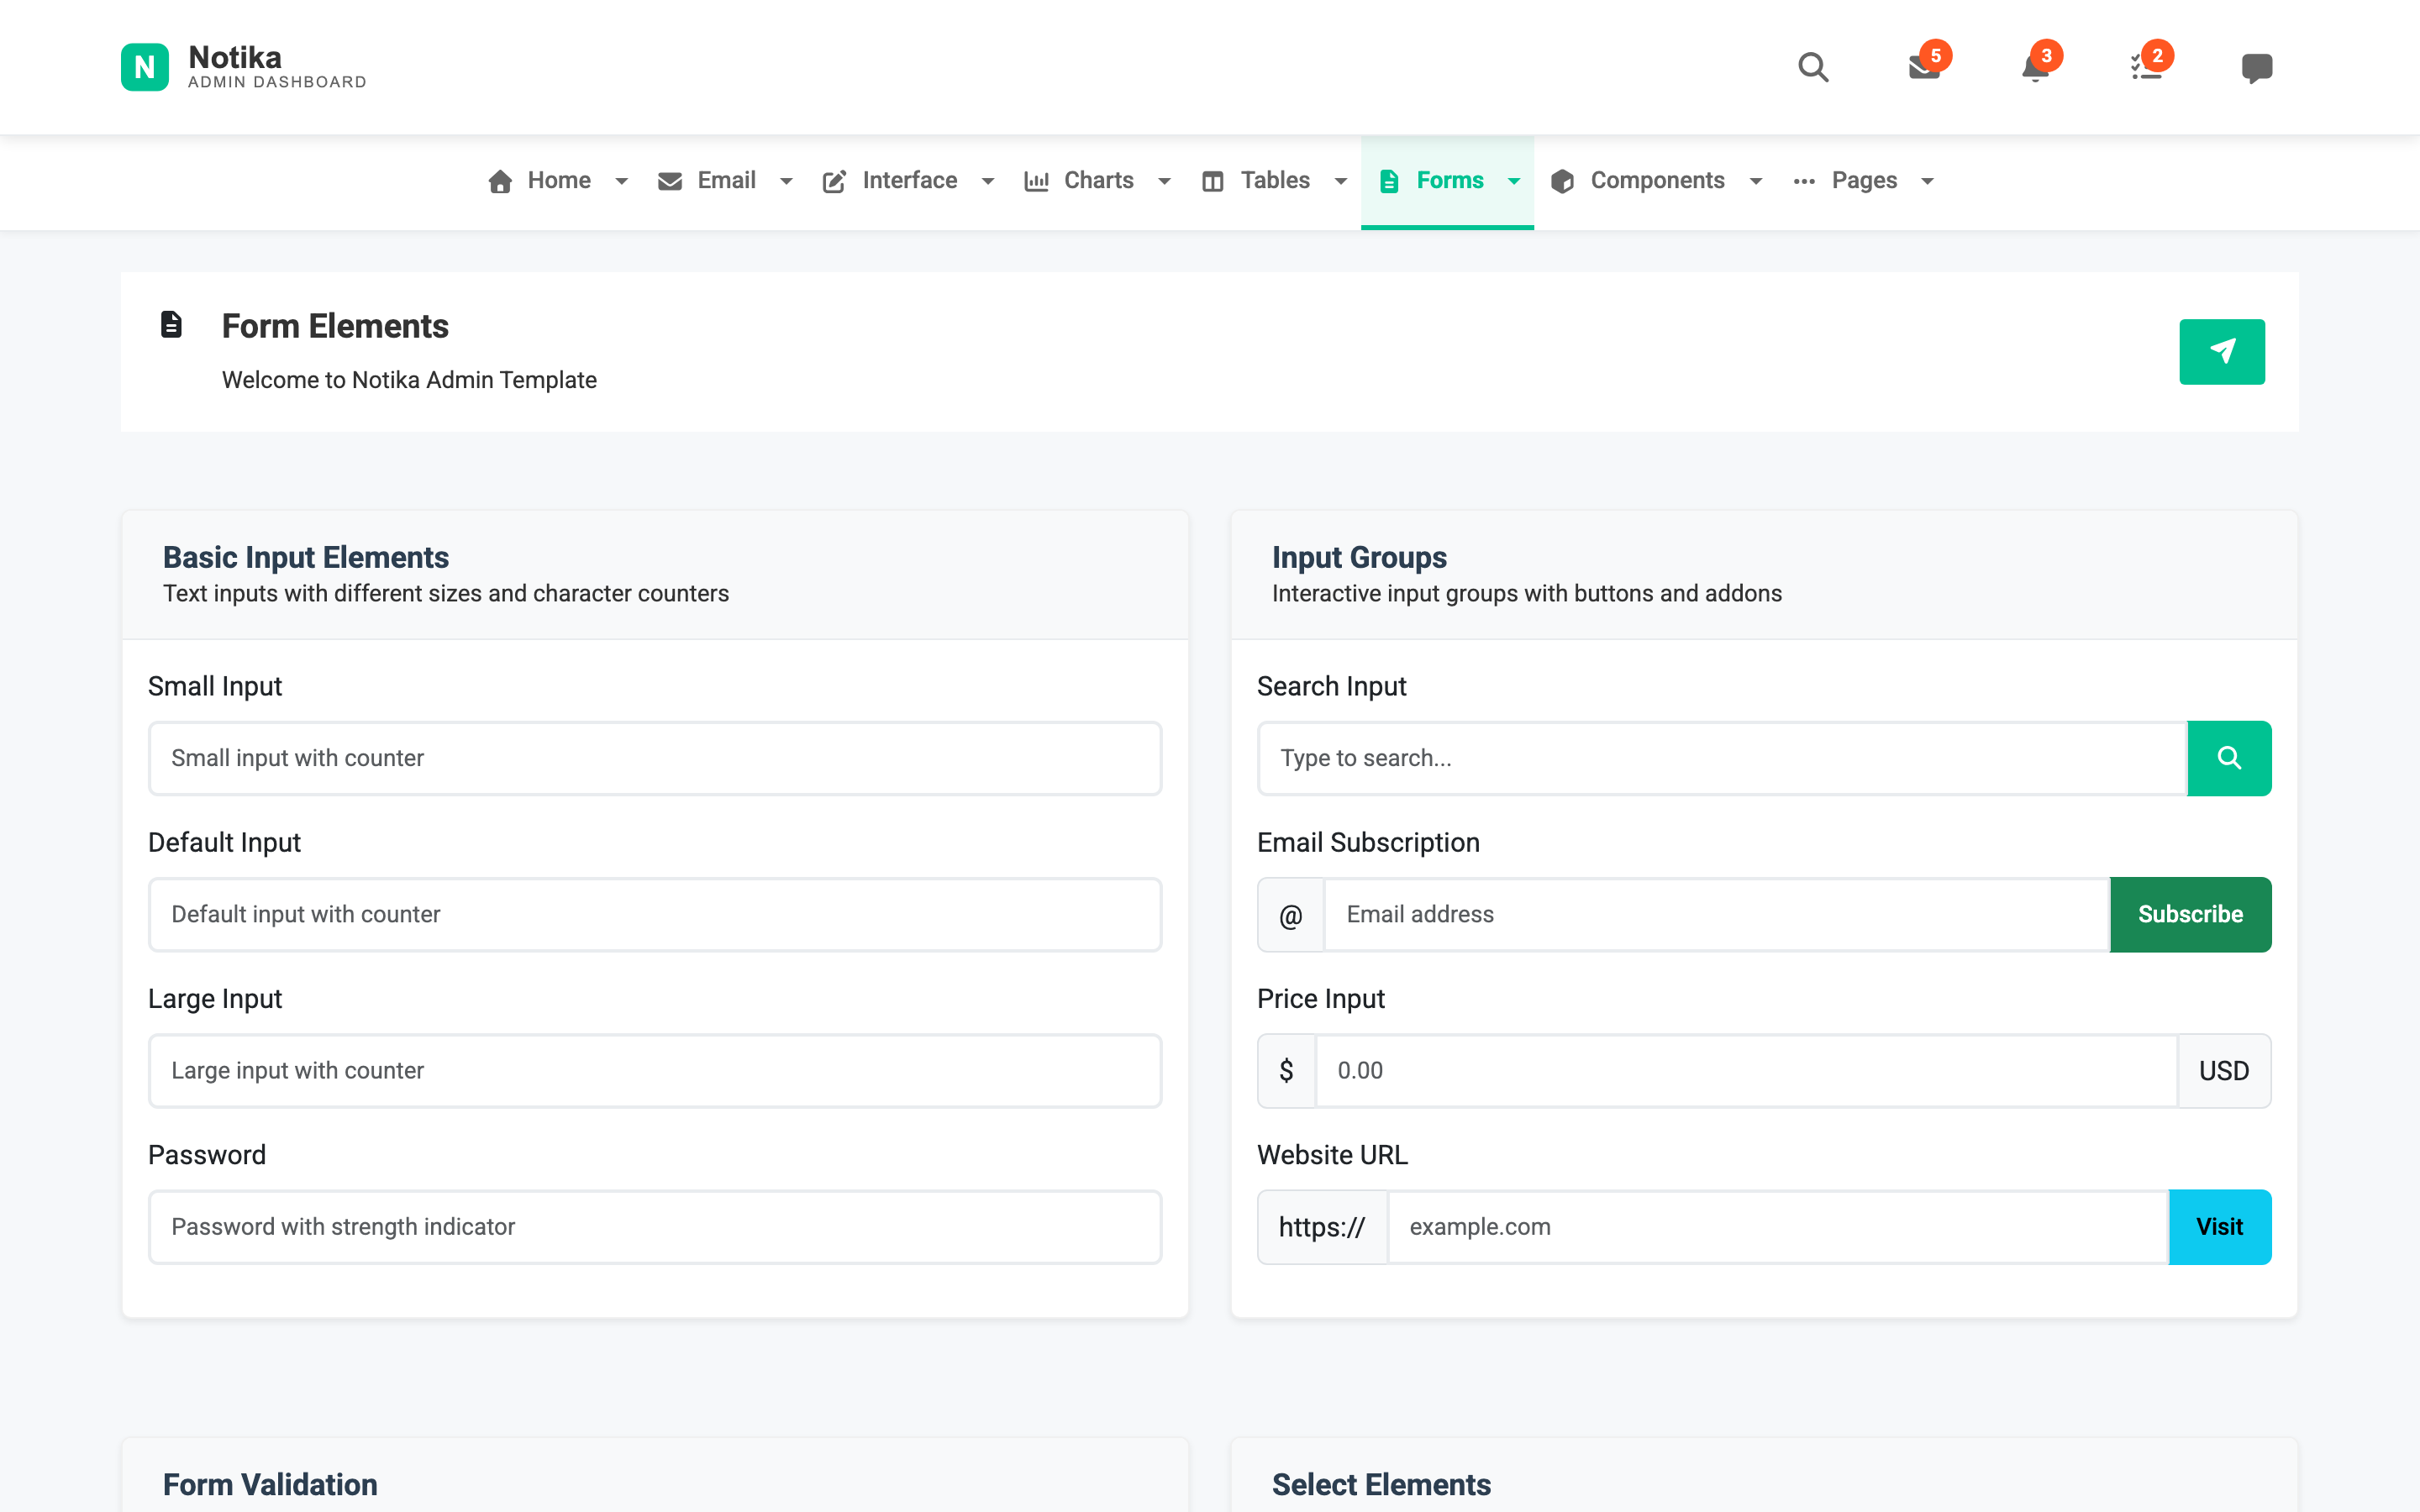The image size is (2420, 1512).
Task: Expand the Charts dropdown arrow
Action: coord(1164,181)
